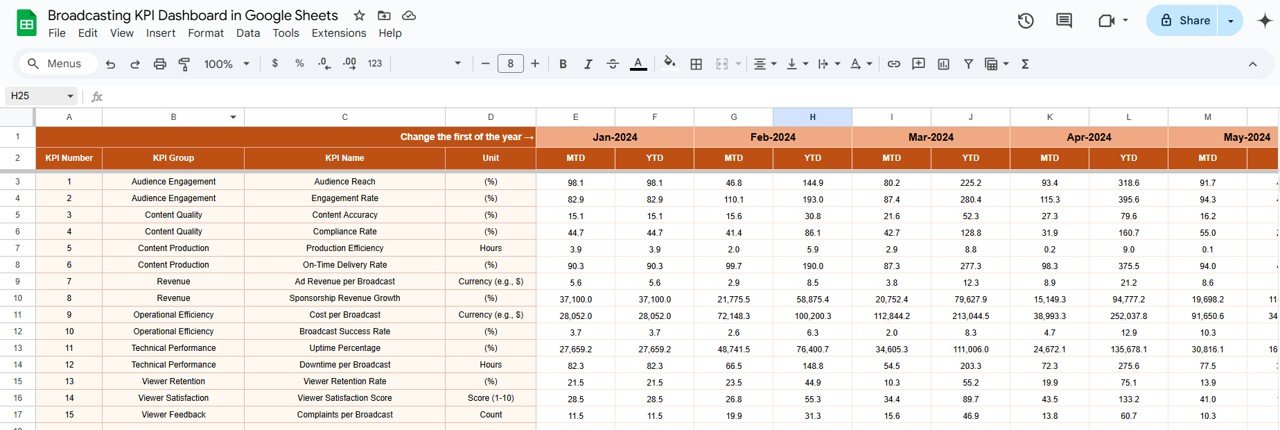Viewport: 1280px width, 430px height.
Task: Click document title Broadcasting KPI Dashboard
Action: [x=193, y=16]
